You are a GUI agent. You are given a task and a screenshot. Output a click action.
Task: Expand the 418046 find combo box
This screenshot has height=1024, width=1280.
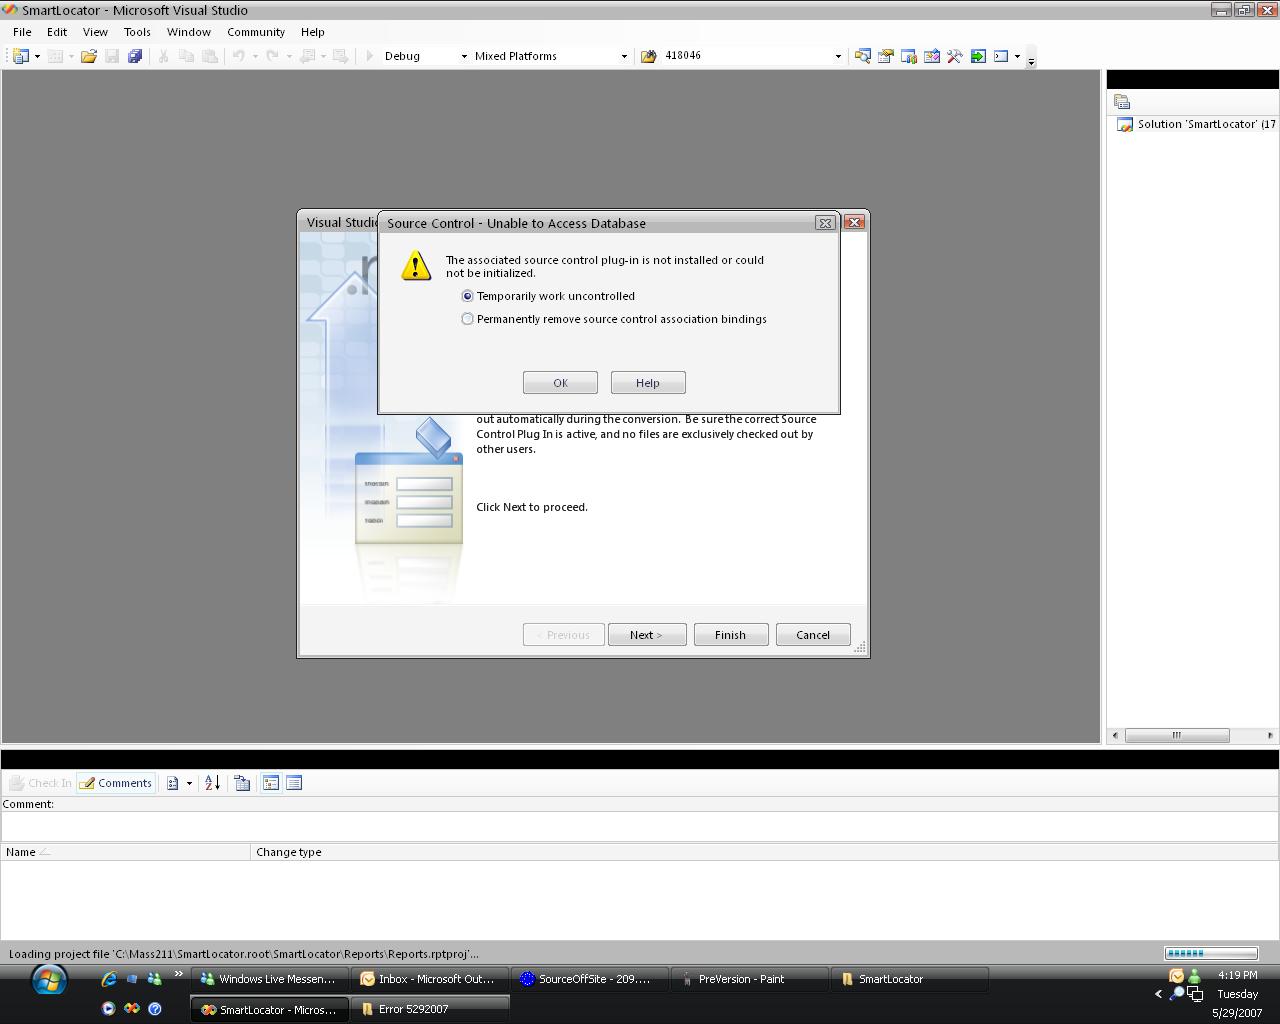pyautogui.click(x=838, y=56)
